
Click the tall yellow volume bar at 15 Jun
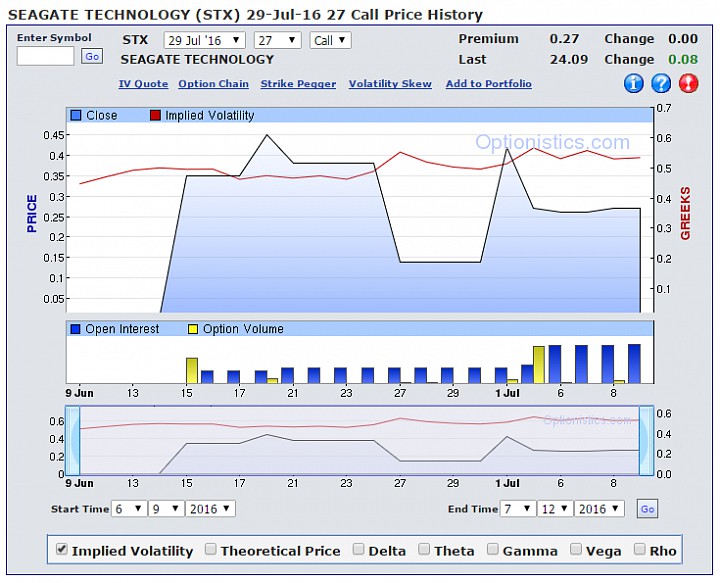tap(192, 370)
